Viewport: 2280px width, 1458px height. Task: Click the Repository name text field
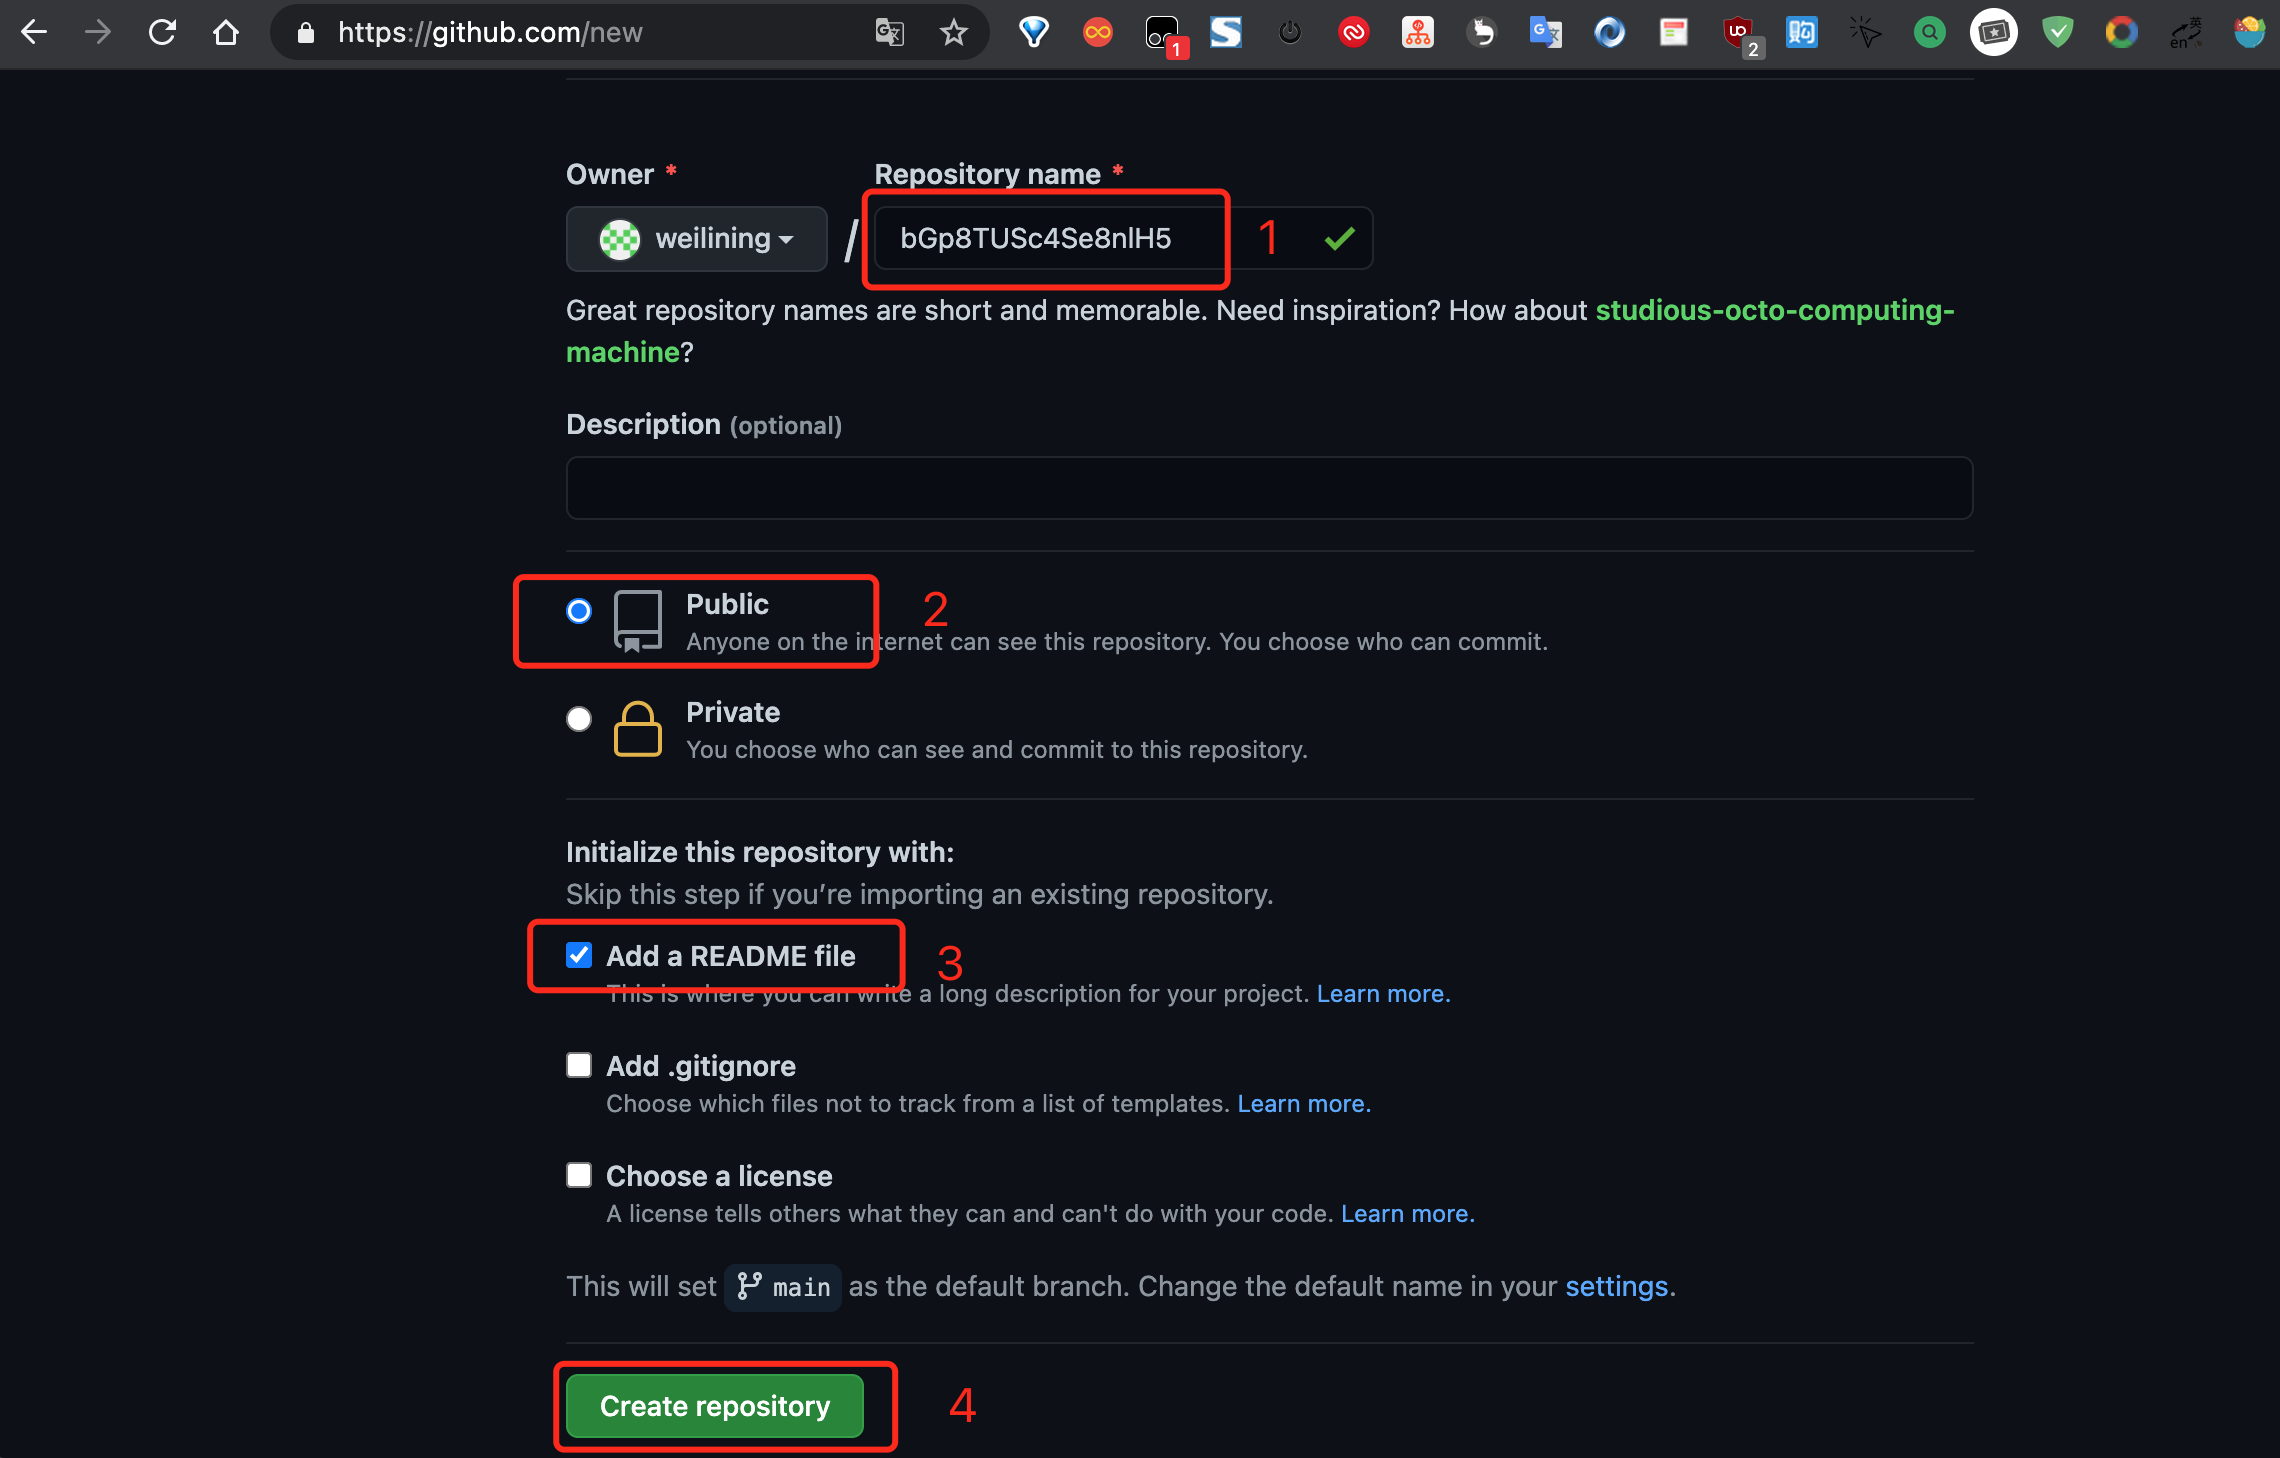(1050, 239)
